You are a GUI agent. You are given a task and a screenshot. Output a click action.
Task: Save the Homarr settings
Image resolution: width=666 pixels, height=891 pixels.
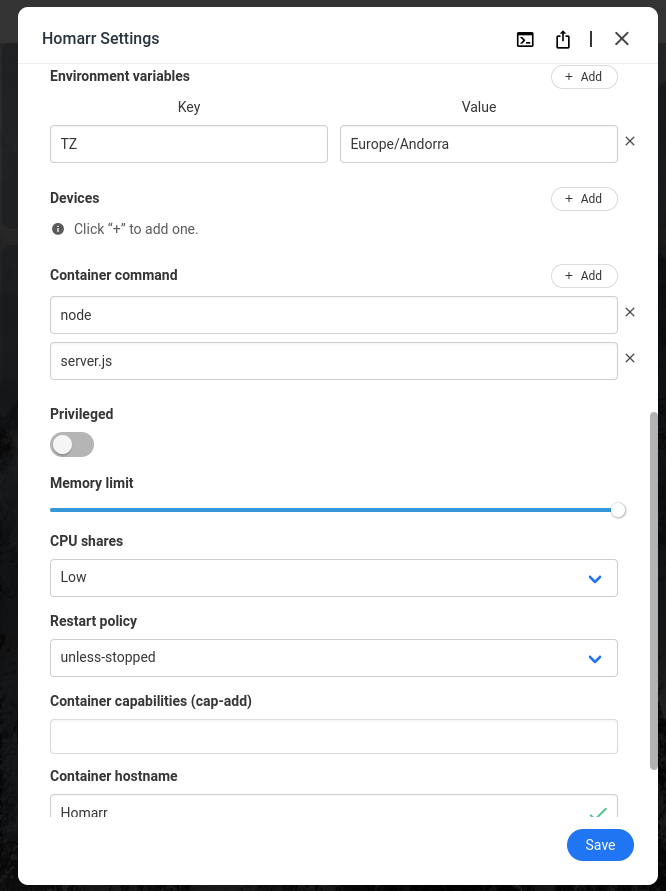[600, 845]
